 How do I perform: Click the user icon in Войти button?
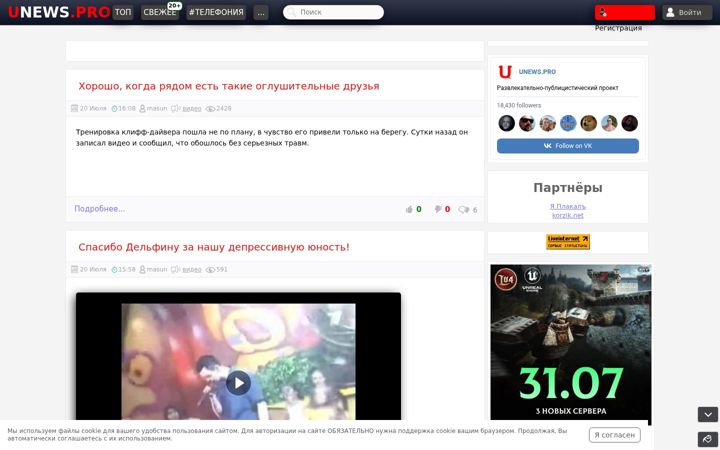tap(670, 12)
